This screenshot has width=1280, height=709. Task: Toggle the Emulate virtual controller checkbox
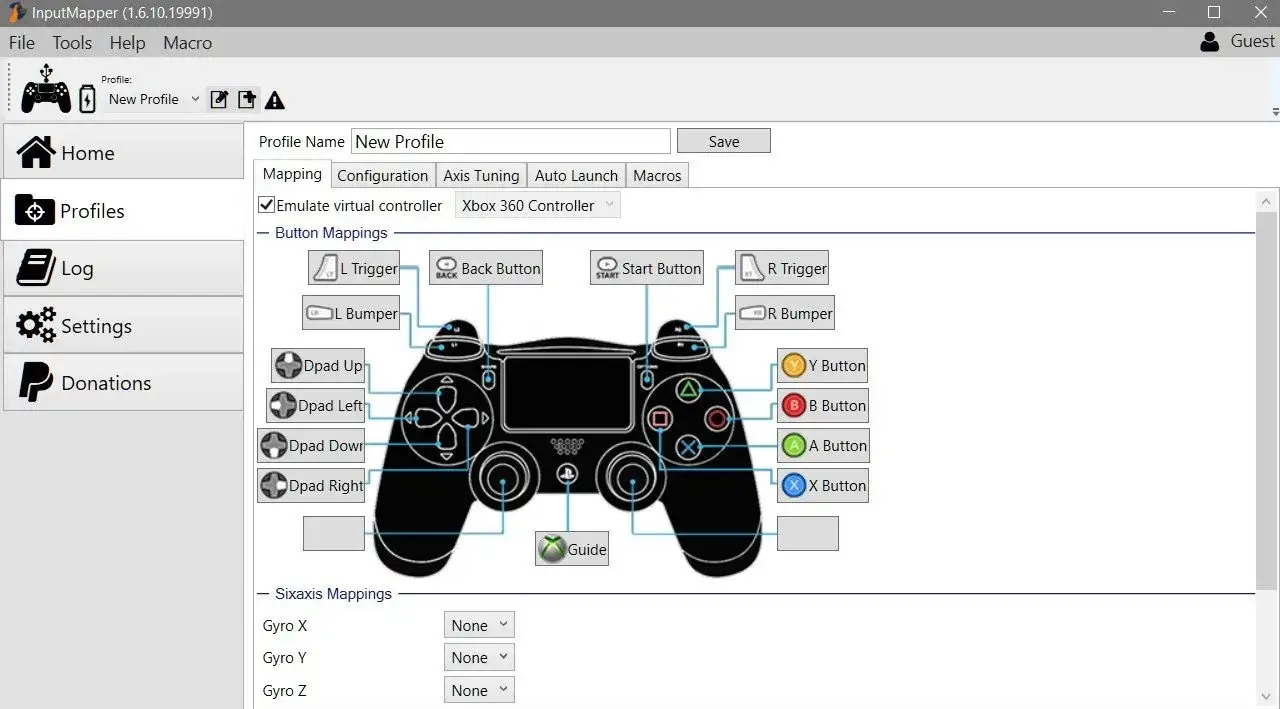tap(266, 204)
